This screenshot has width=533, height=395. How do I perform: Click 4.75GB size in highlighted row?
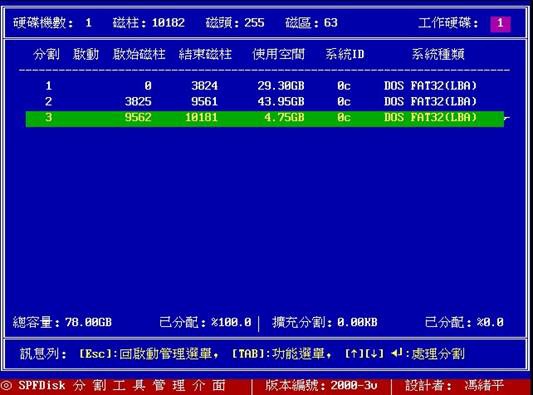(x=284, y=118)
